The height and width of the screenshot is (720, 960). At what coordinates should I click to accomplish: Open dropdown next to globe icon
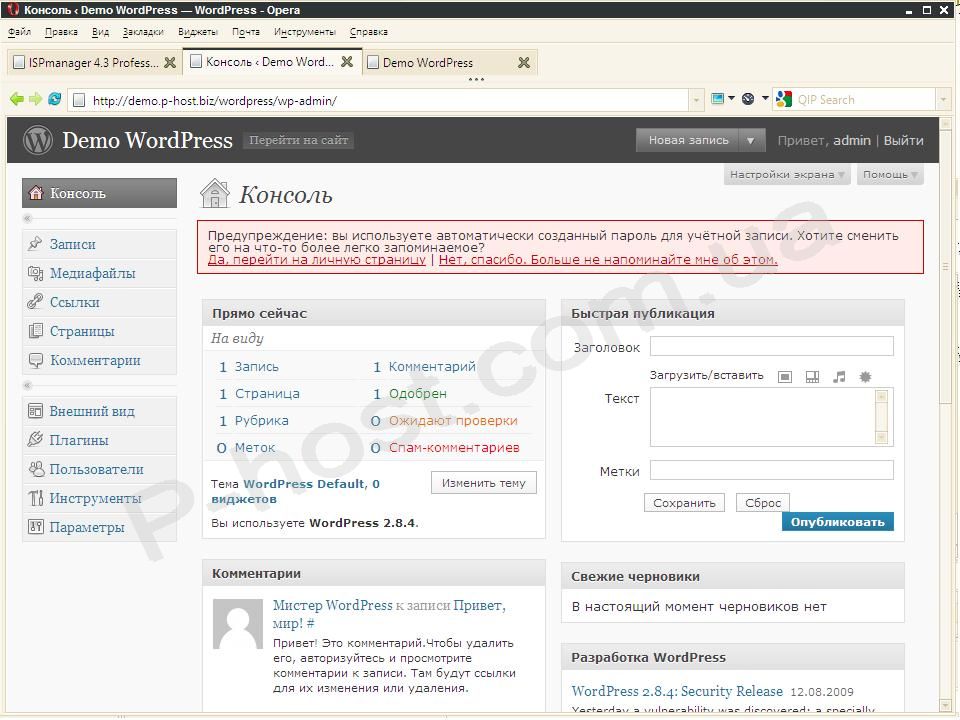(765, 98)
